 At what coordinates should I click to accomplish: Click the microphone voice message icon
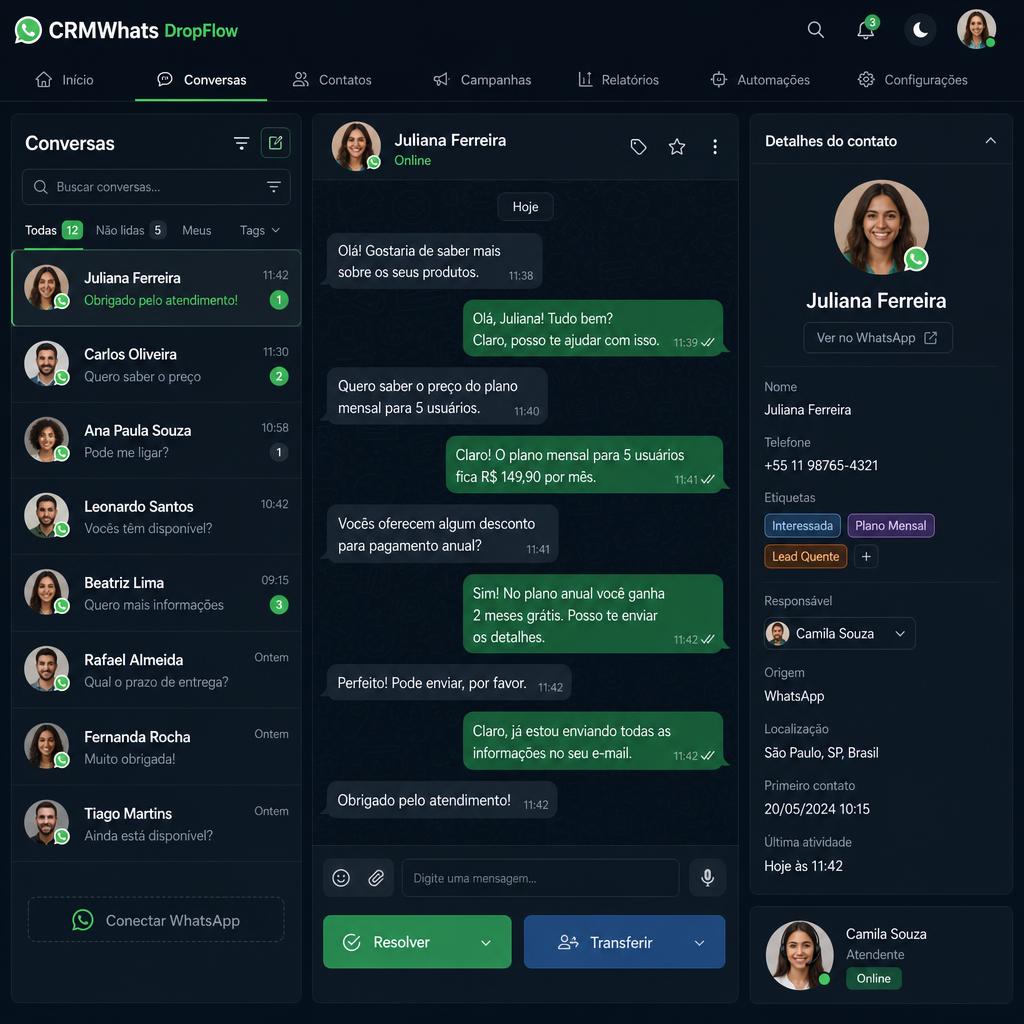(x=707, y=878)
